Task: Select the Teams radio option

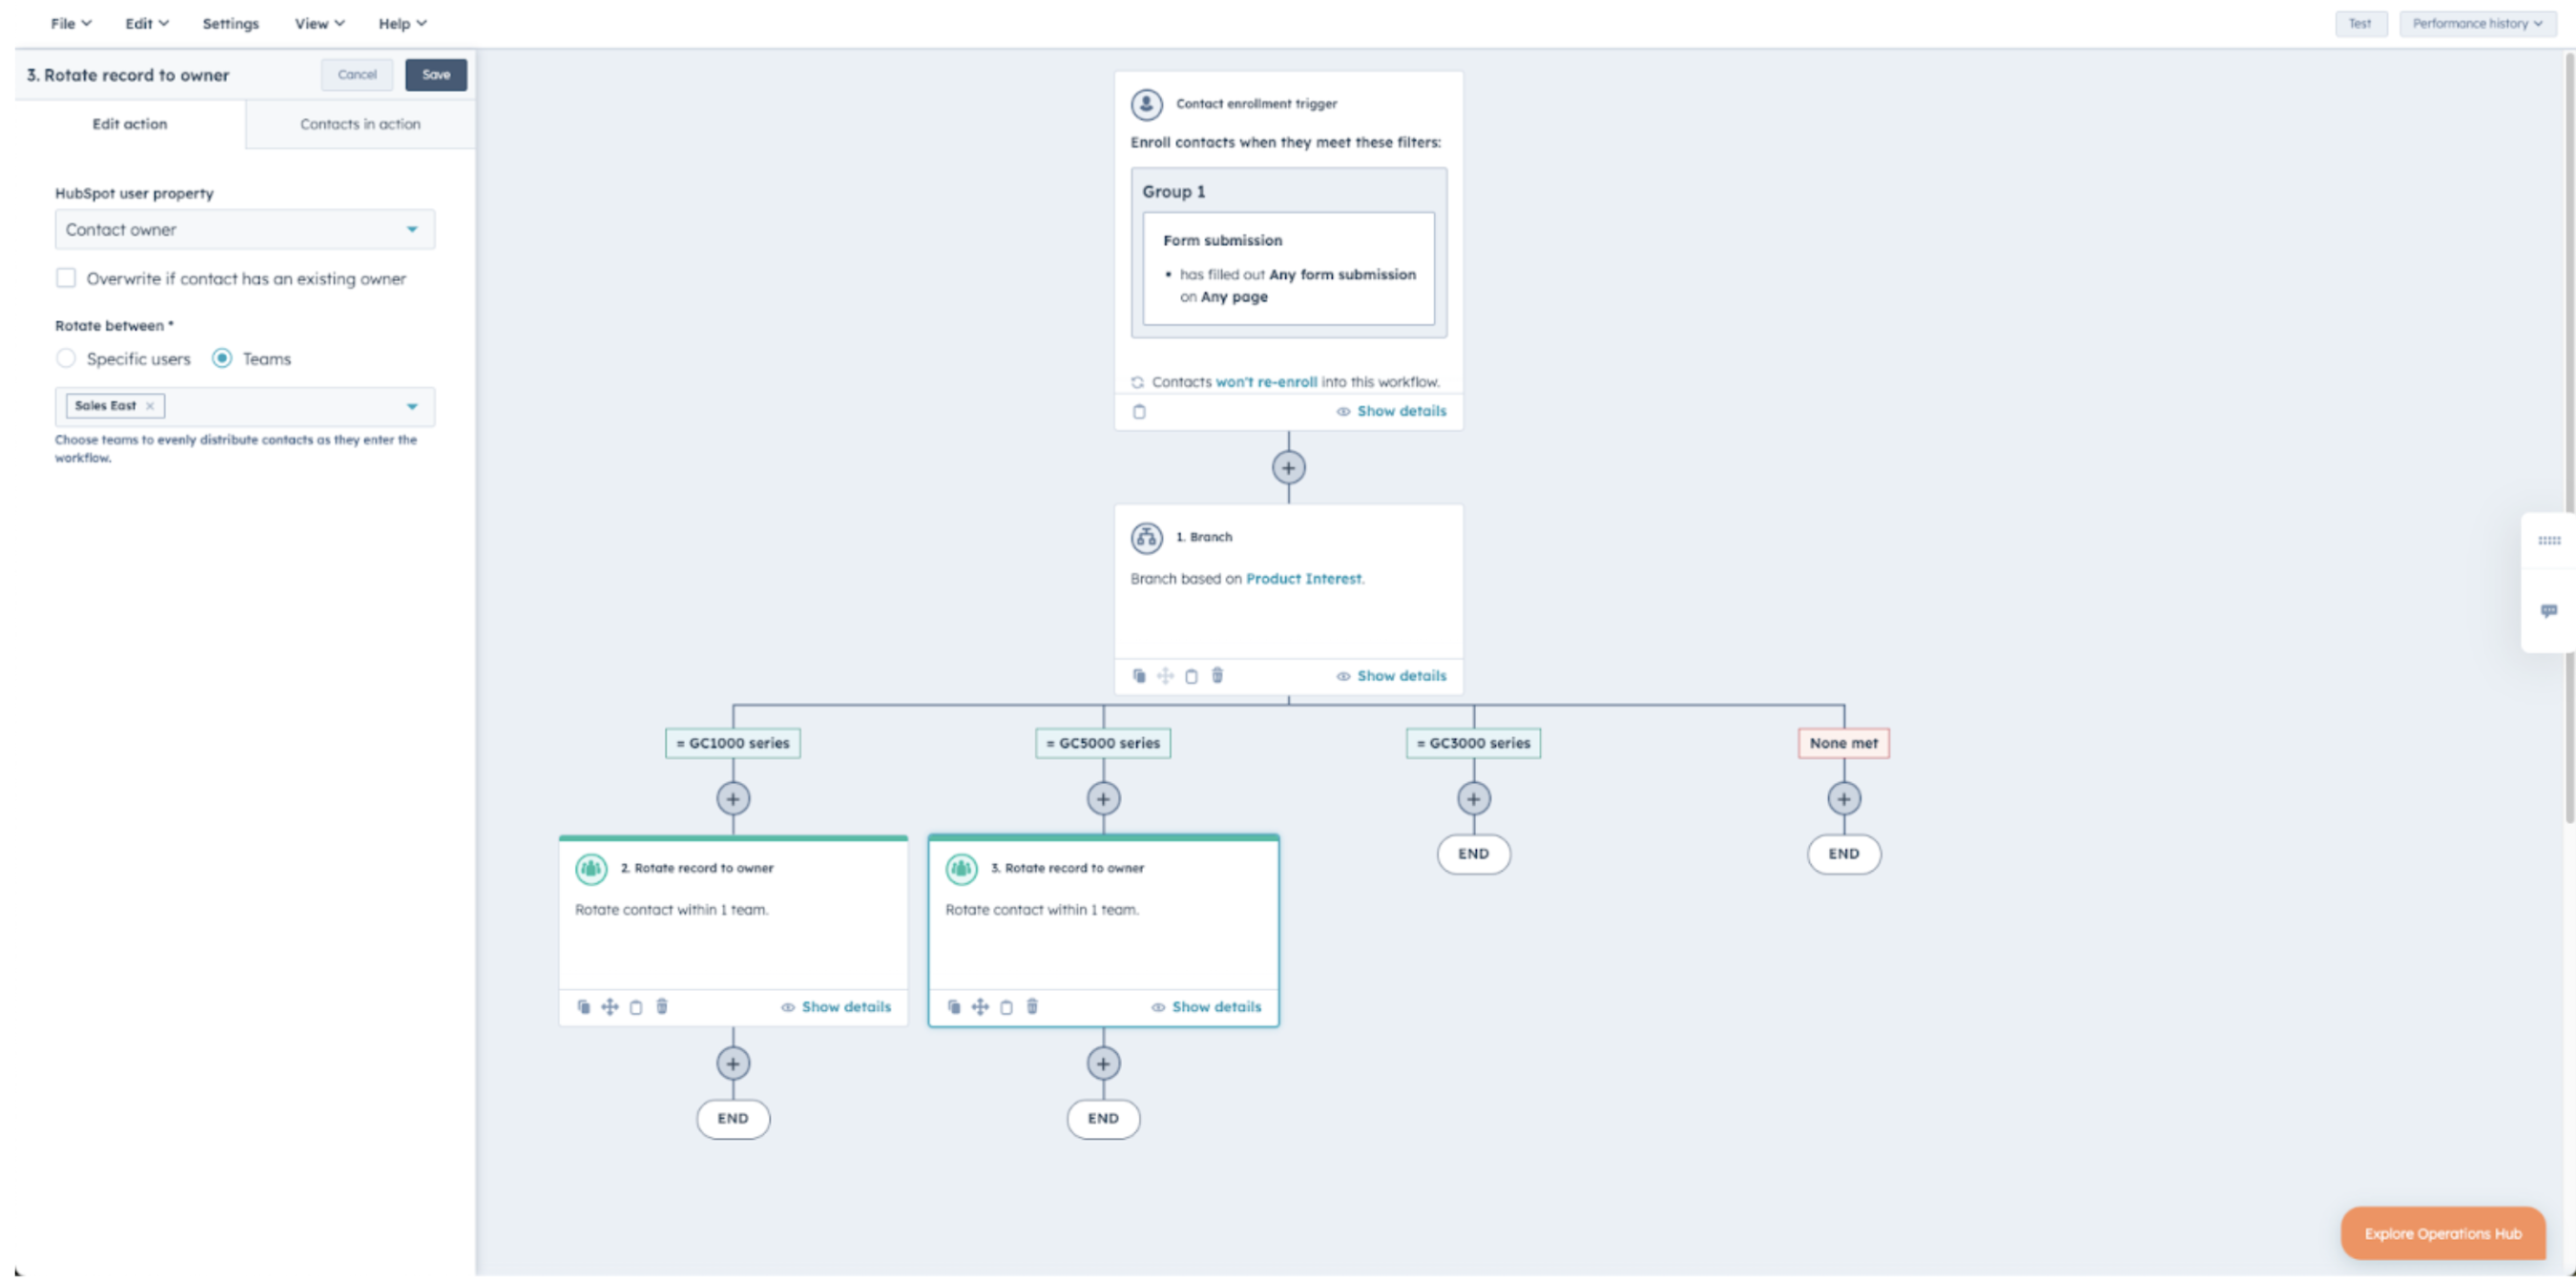Action: point(222,358)
